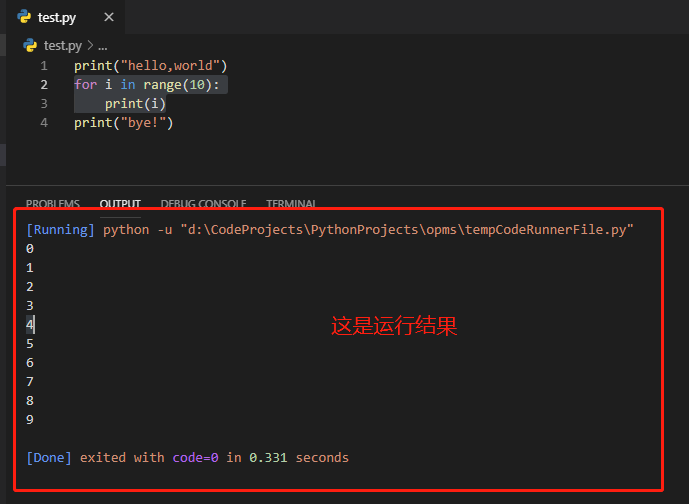The width and height of the screenshot is (689, 504).
Task: Click output line showing 8
Action: 30,400
